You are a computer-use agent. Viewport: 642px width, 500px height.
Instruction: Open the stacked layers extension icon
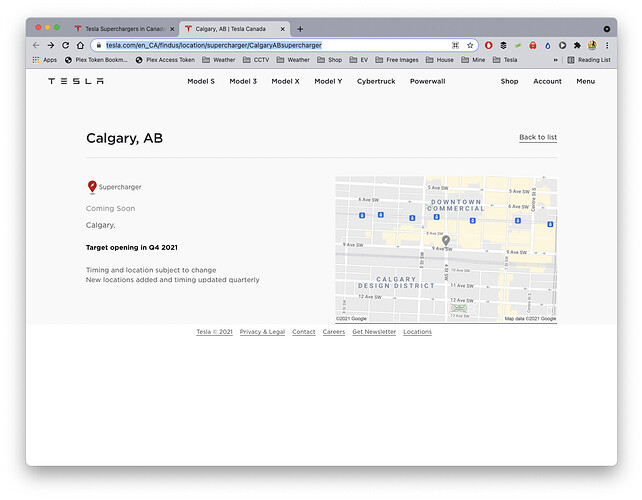click(503, 45)
